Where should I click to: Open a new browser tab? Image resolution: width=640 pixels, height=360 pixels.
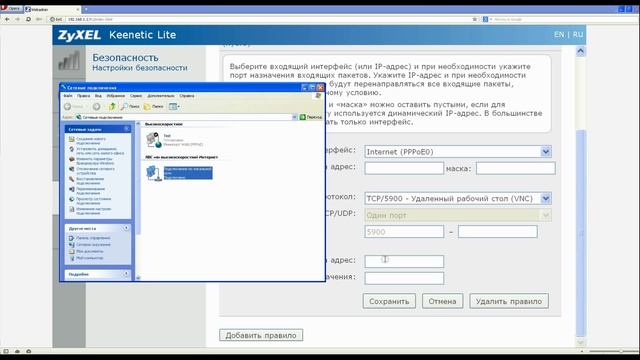point(86,9)
